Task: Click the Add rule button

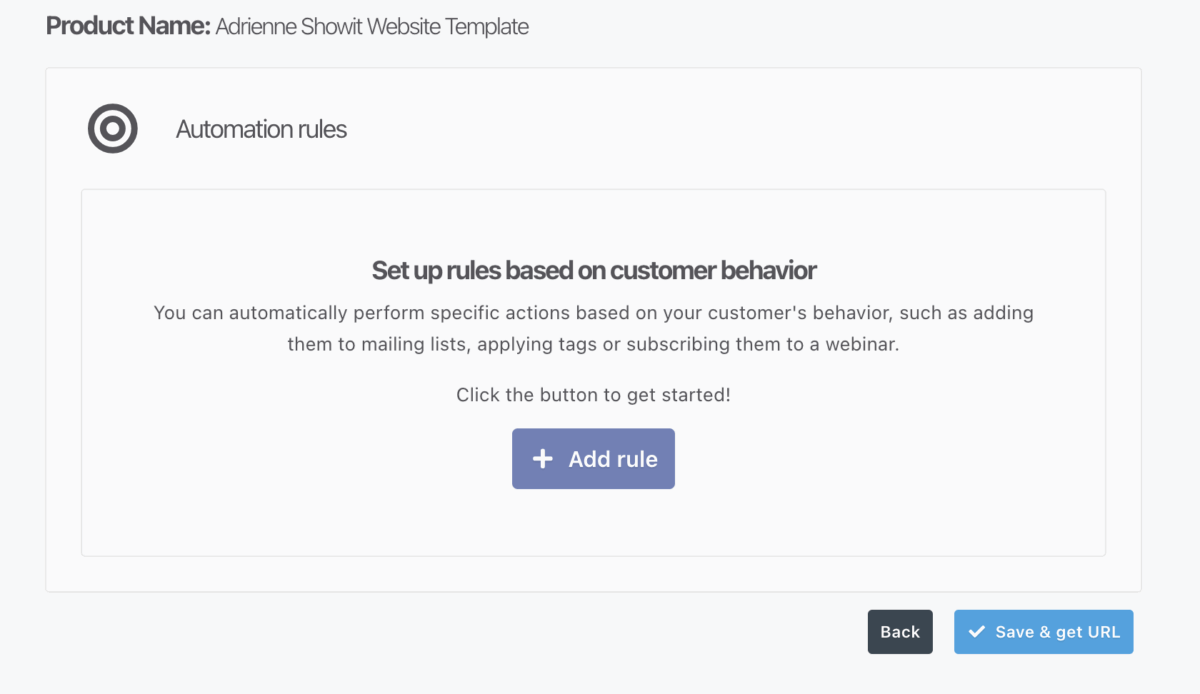Action: click(x=593, y=459)
